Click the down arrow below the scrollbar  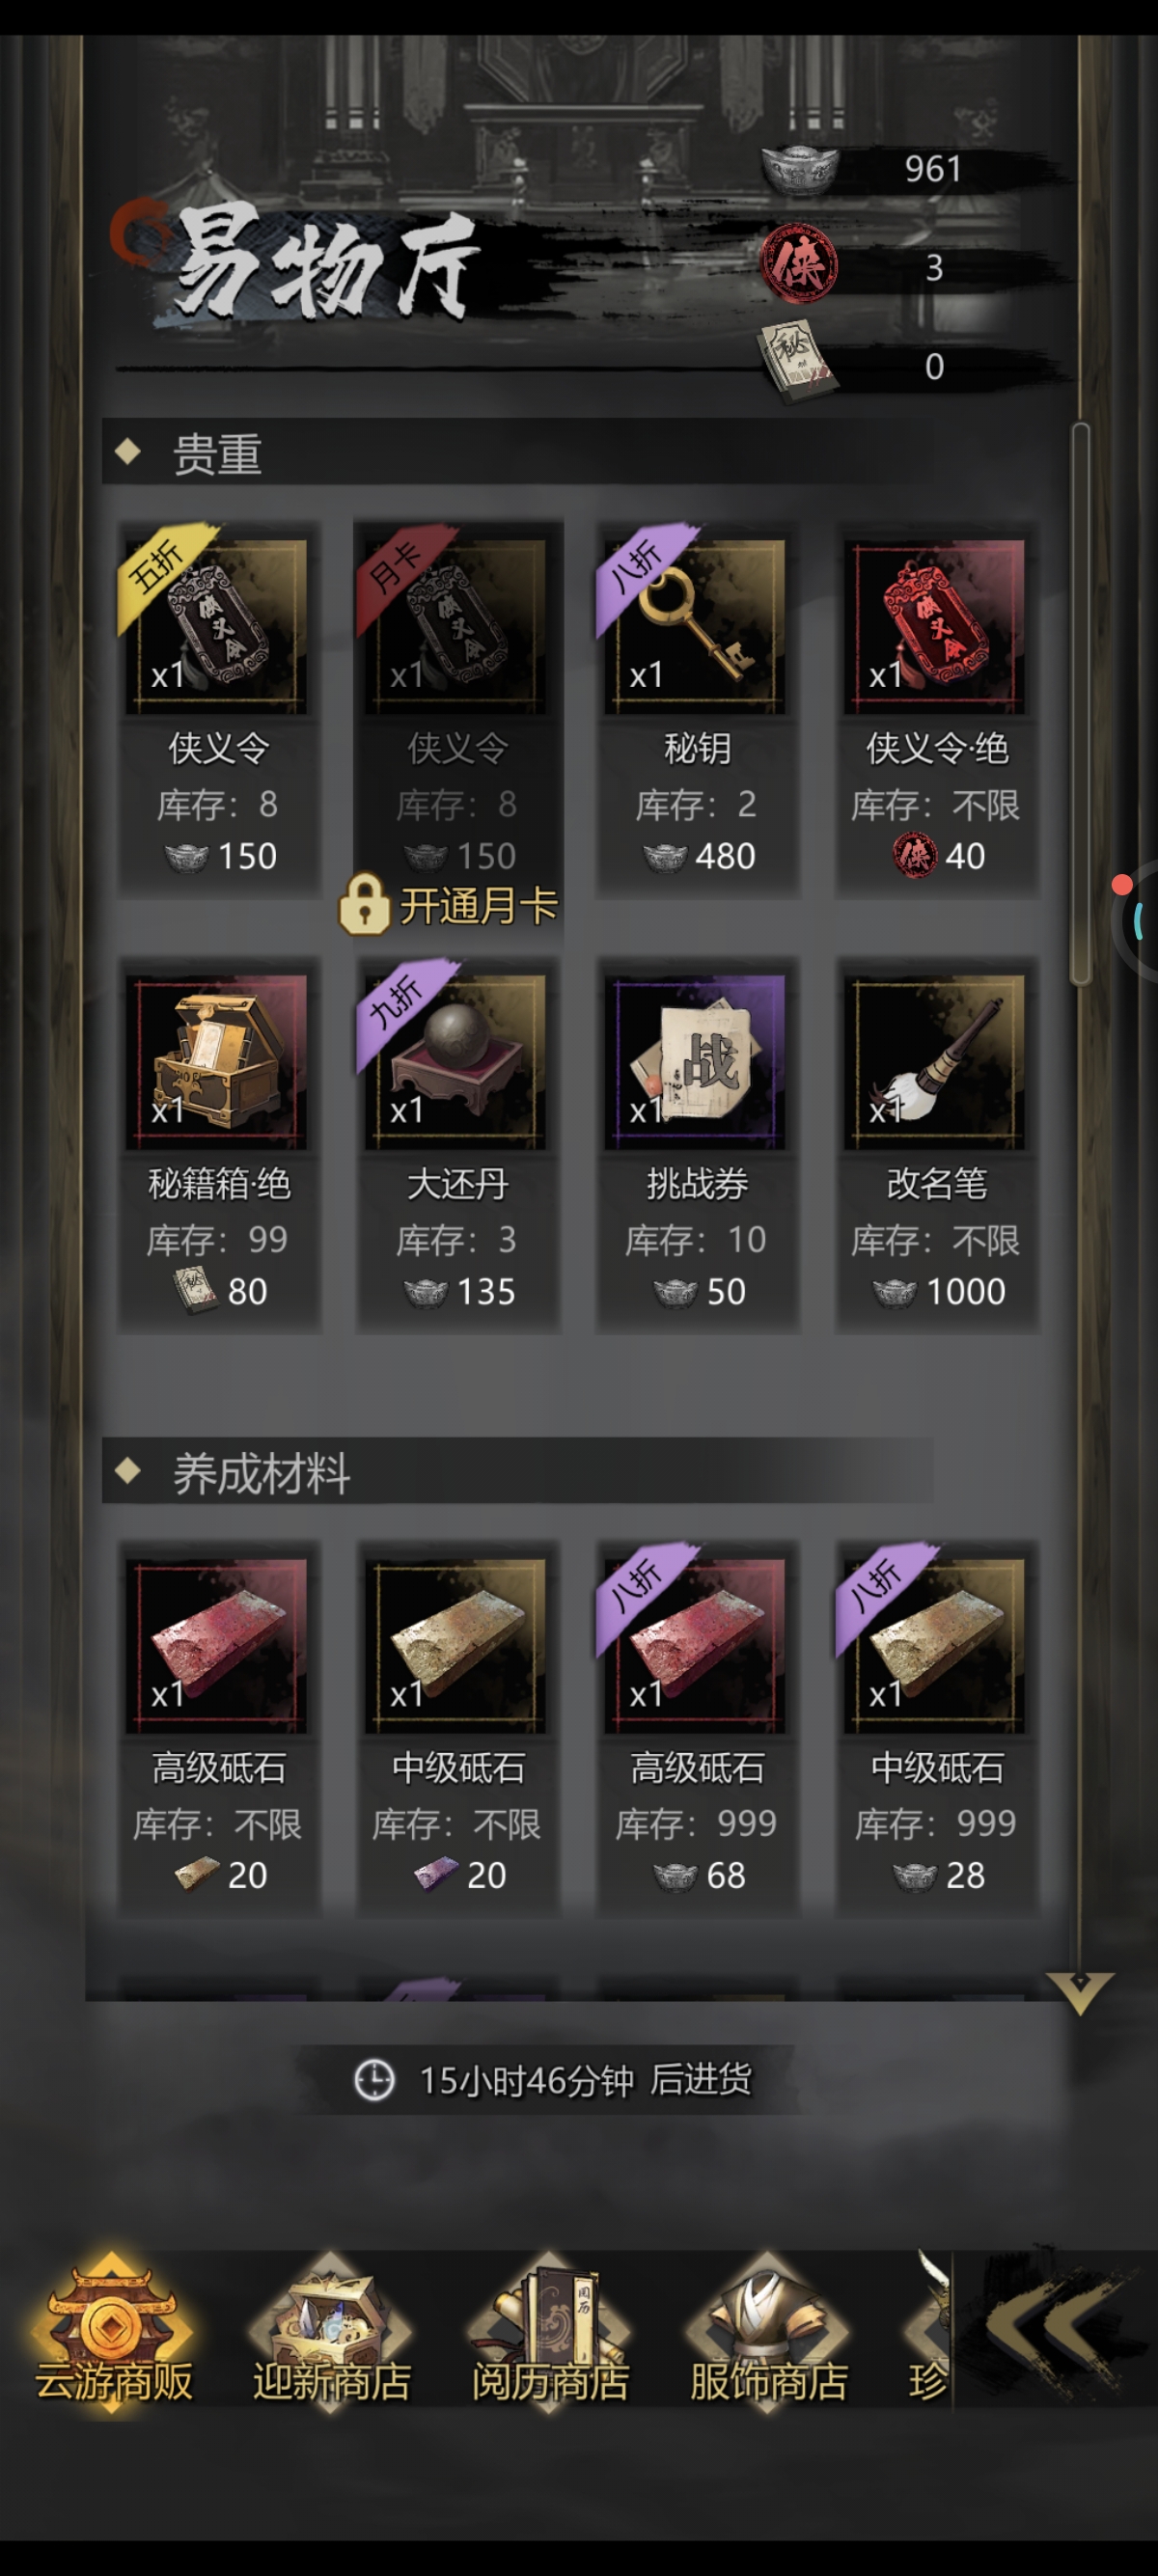[1079, 1992]
